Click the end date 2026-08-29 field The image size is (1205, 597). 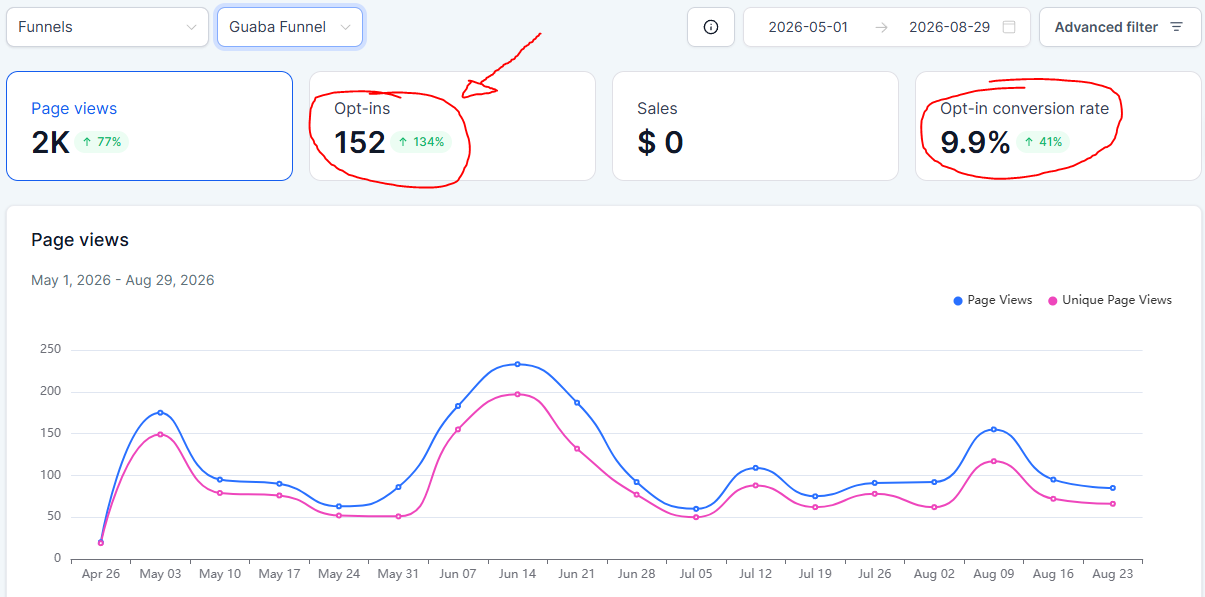949,27
